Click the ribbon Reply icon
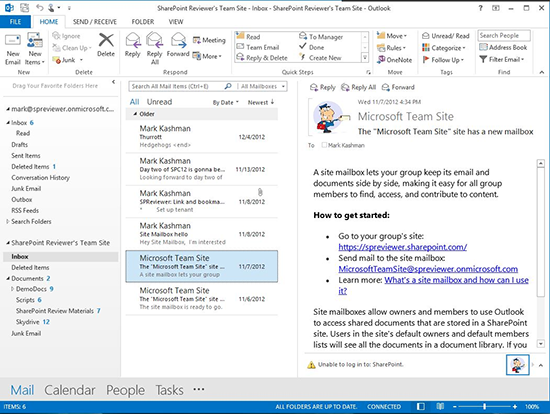This screenshot has height=414, width=550. 133,40
